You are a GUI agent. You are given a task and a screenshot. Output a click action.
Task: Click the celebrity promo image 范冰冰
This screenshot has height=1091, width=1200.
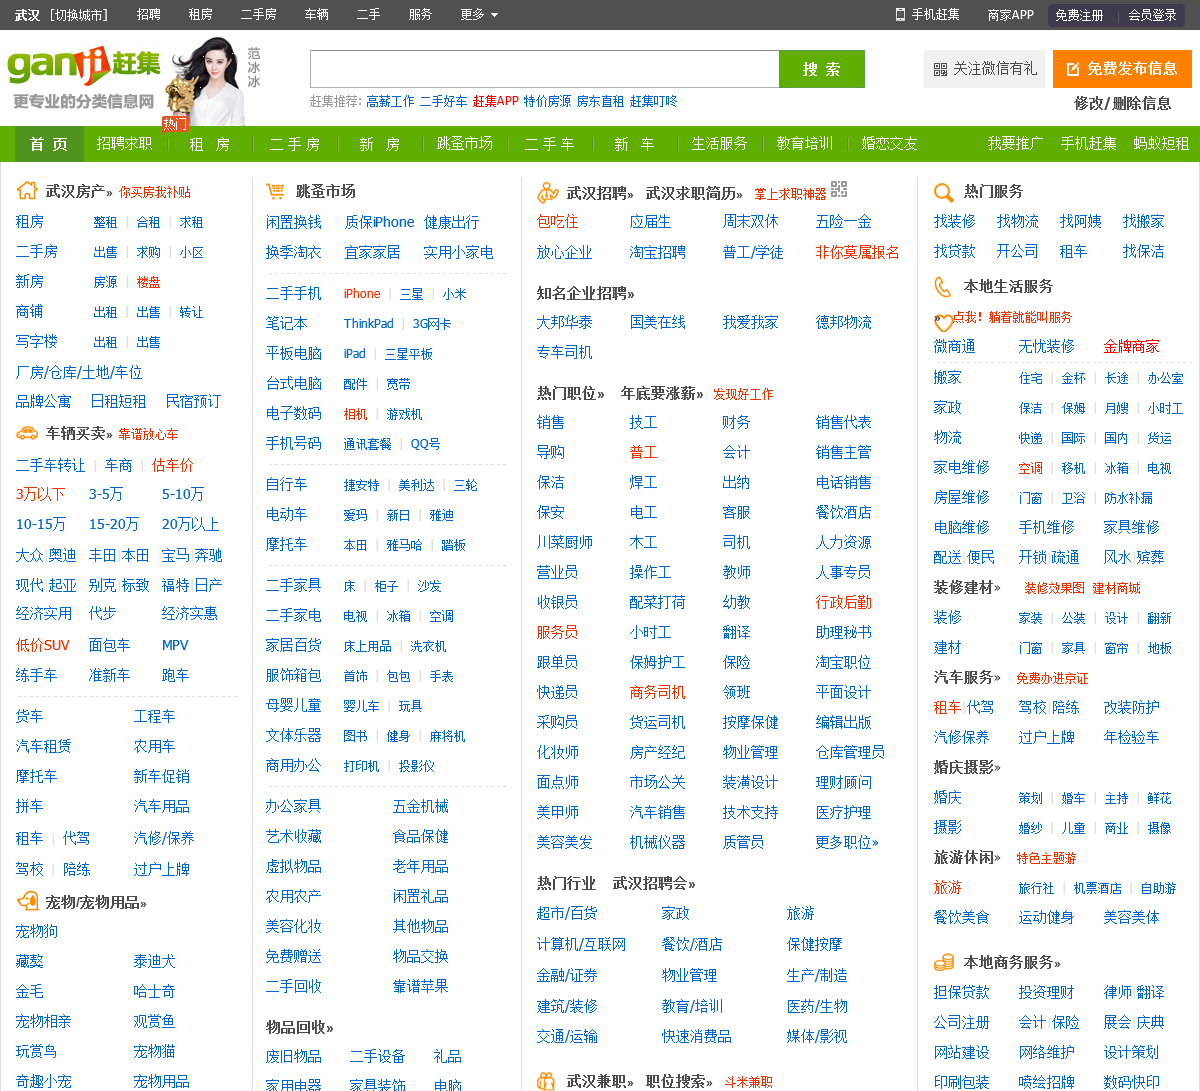pyautogui.click(x=210, y=82)
